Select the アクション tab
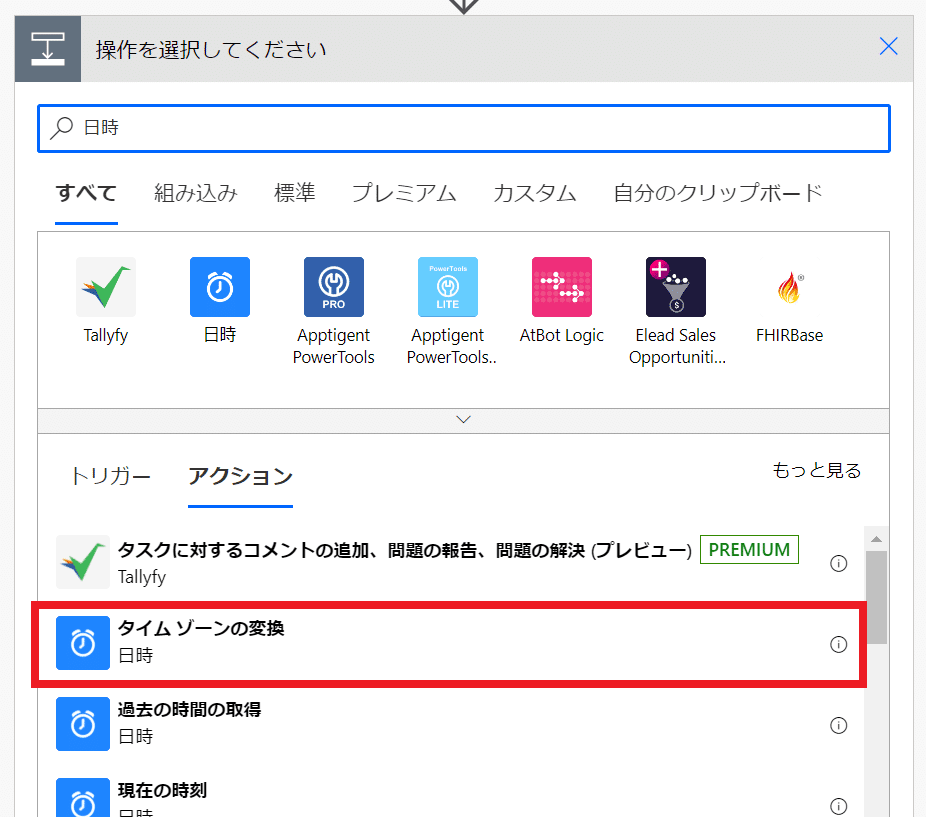926x817 pixels. (240, 476)
